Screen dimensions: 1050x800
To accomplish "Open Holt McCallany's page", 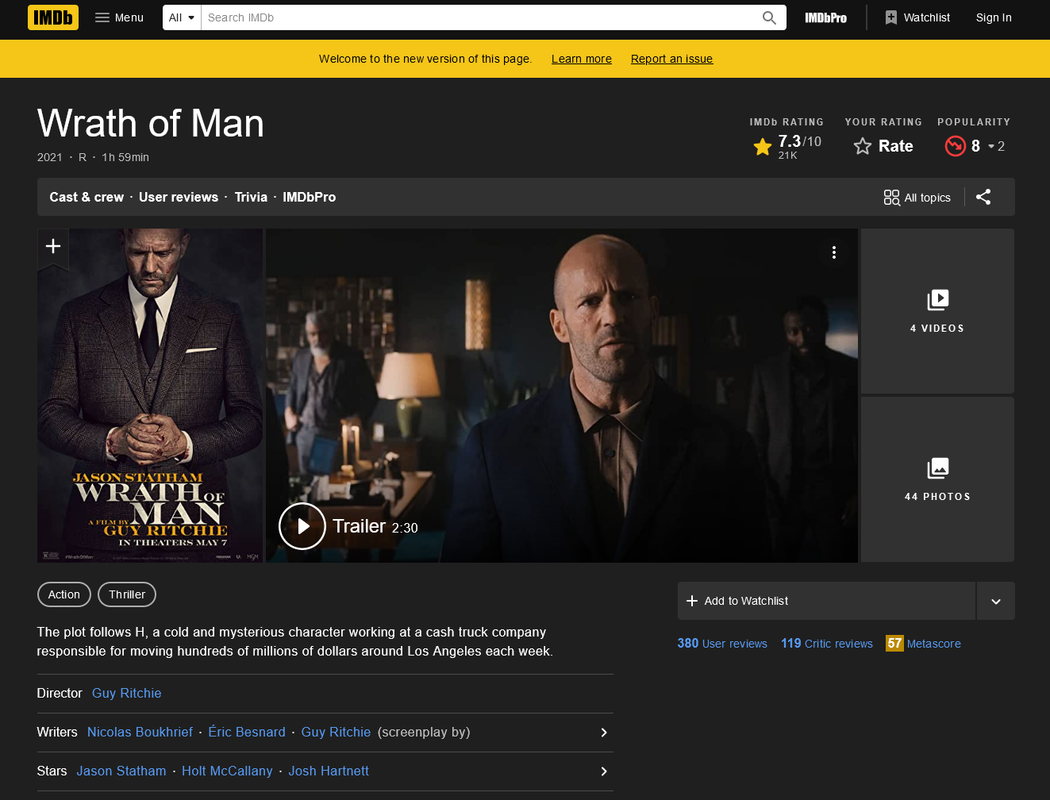I will tap(227, 771).
